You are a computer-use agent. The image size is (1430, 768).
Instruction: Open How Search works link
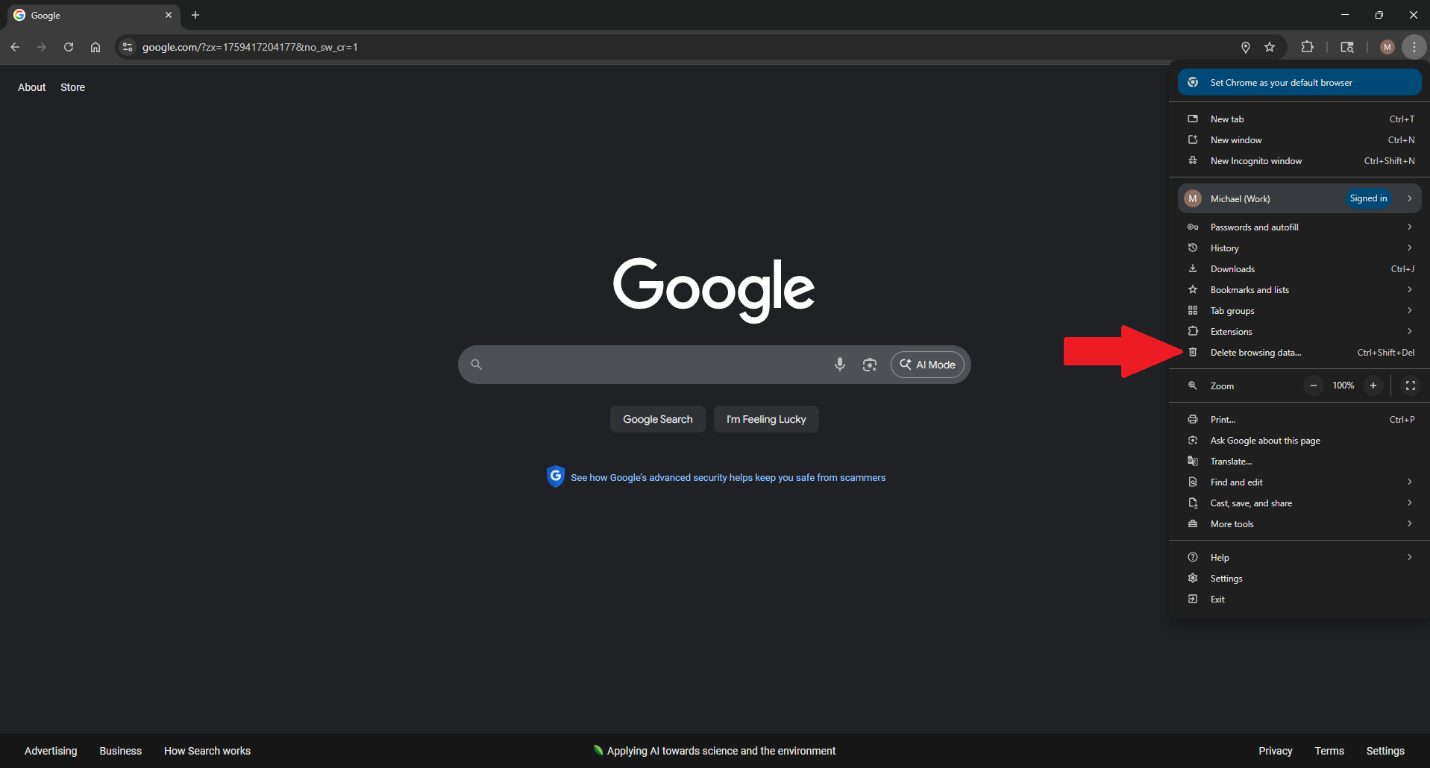point(207,751)
